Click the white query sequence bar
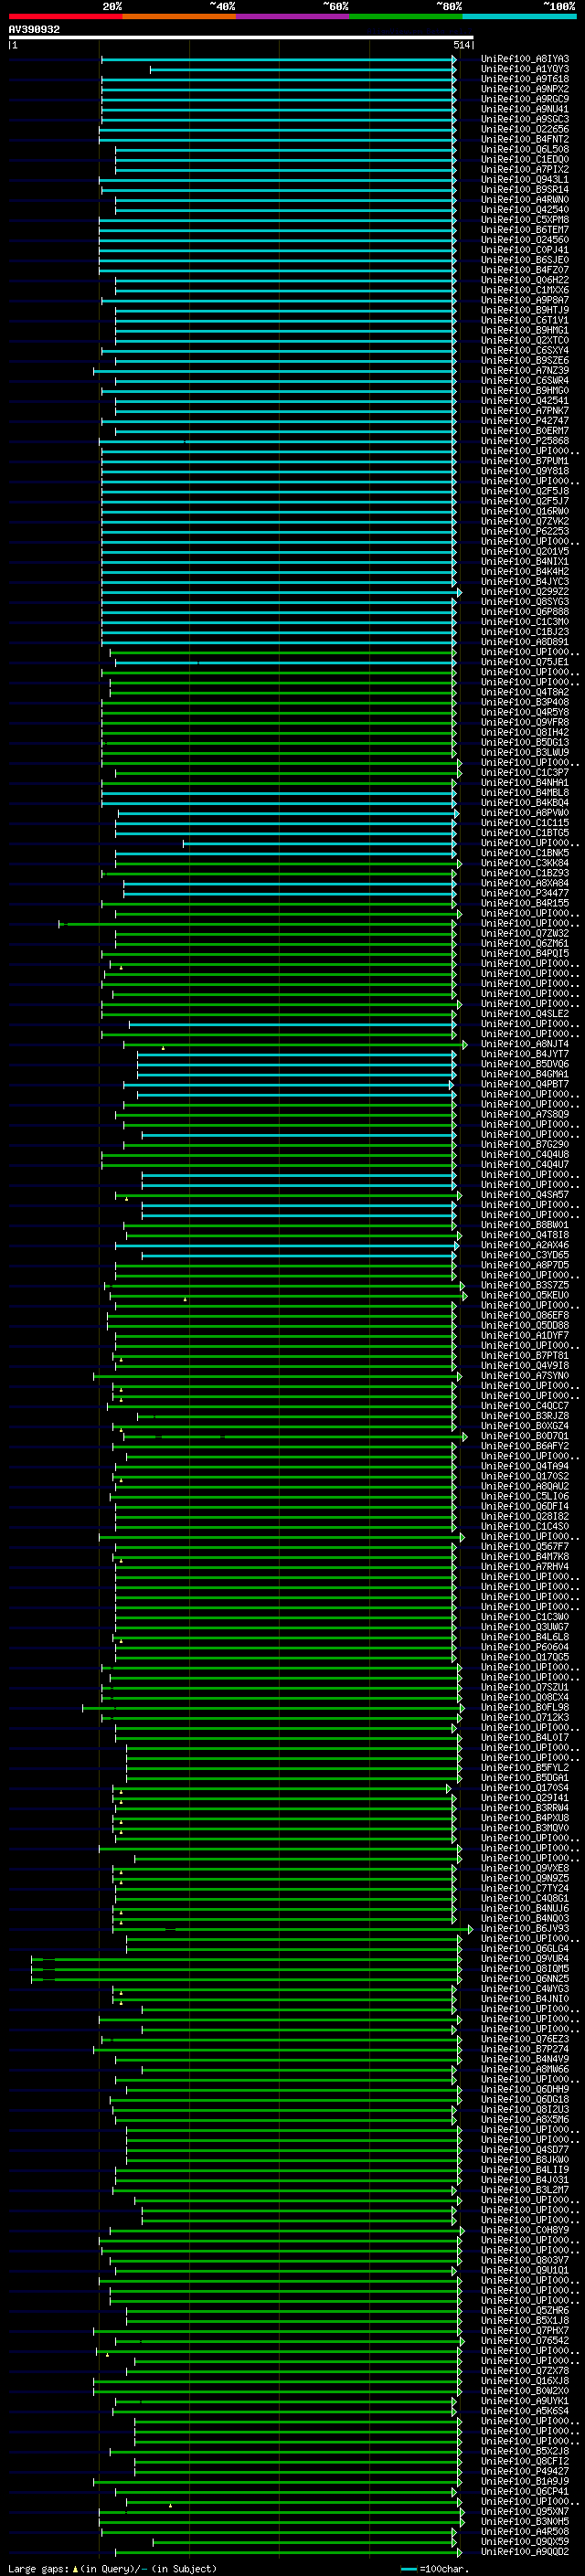 [x=241, y=38]
